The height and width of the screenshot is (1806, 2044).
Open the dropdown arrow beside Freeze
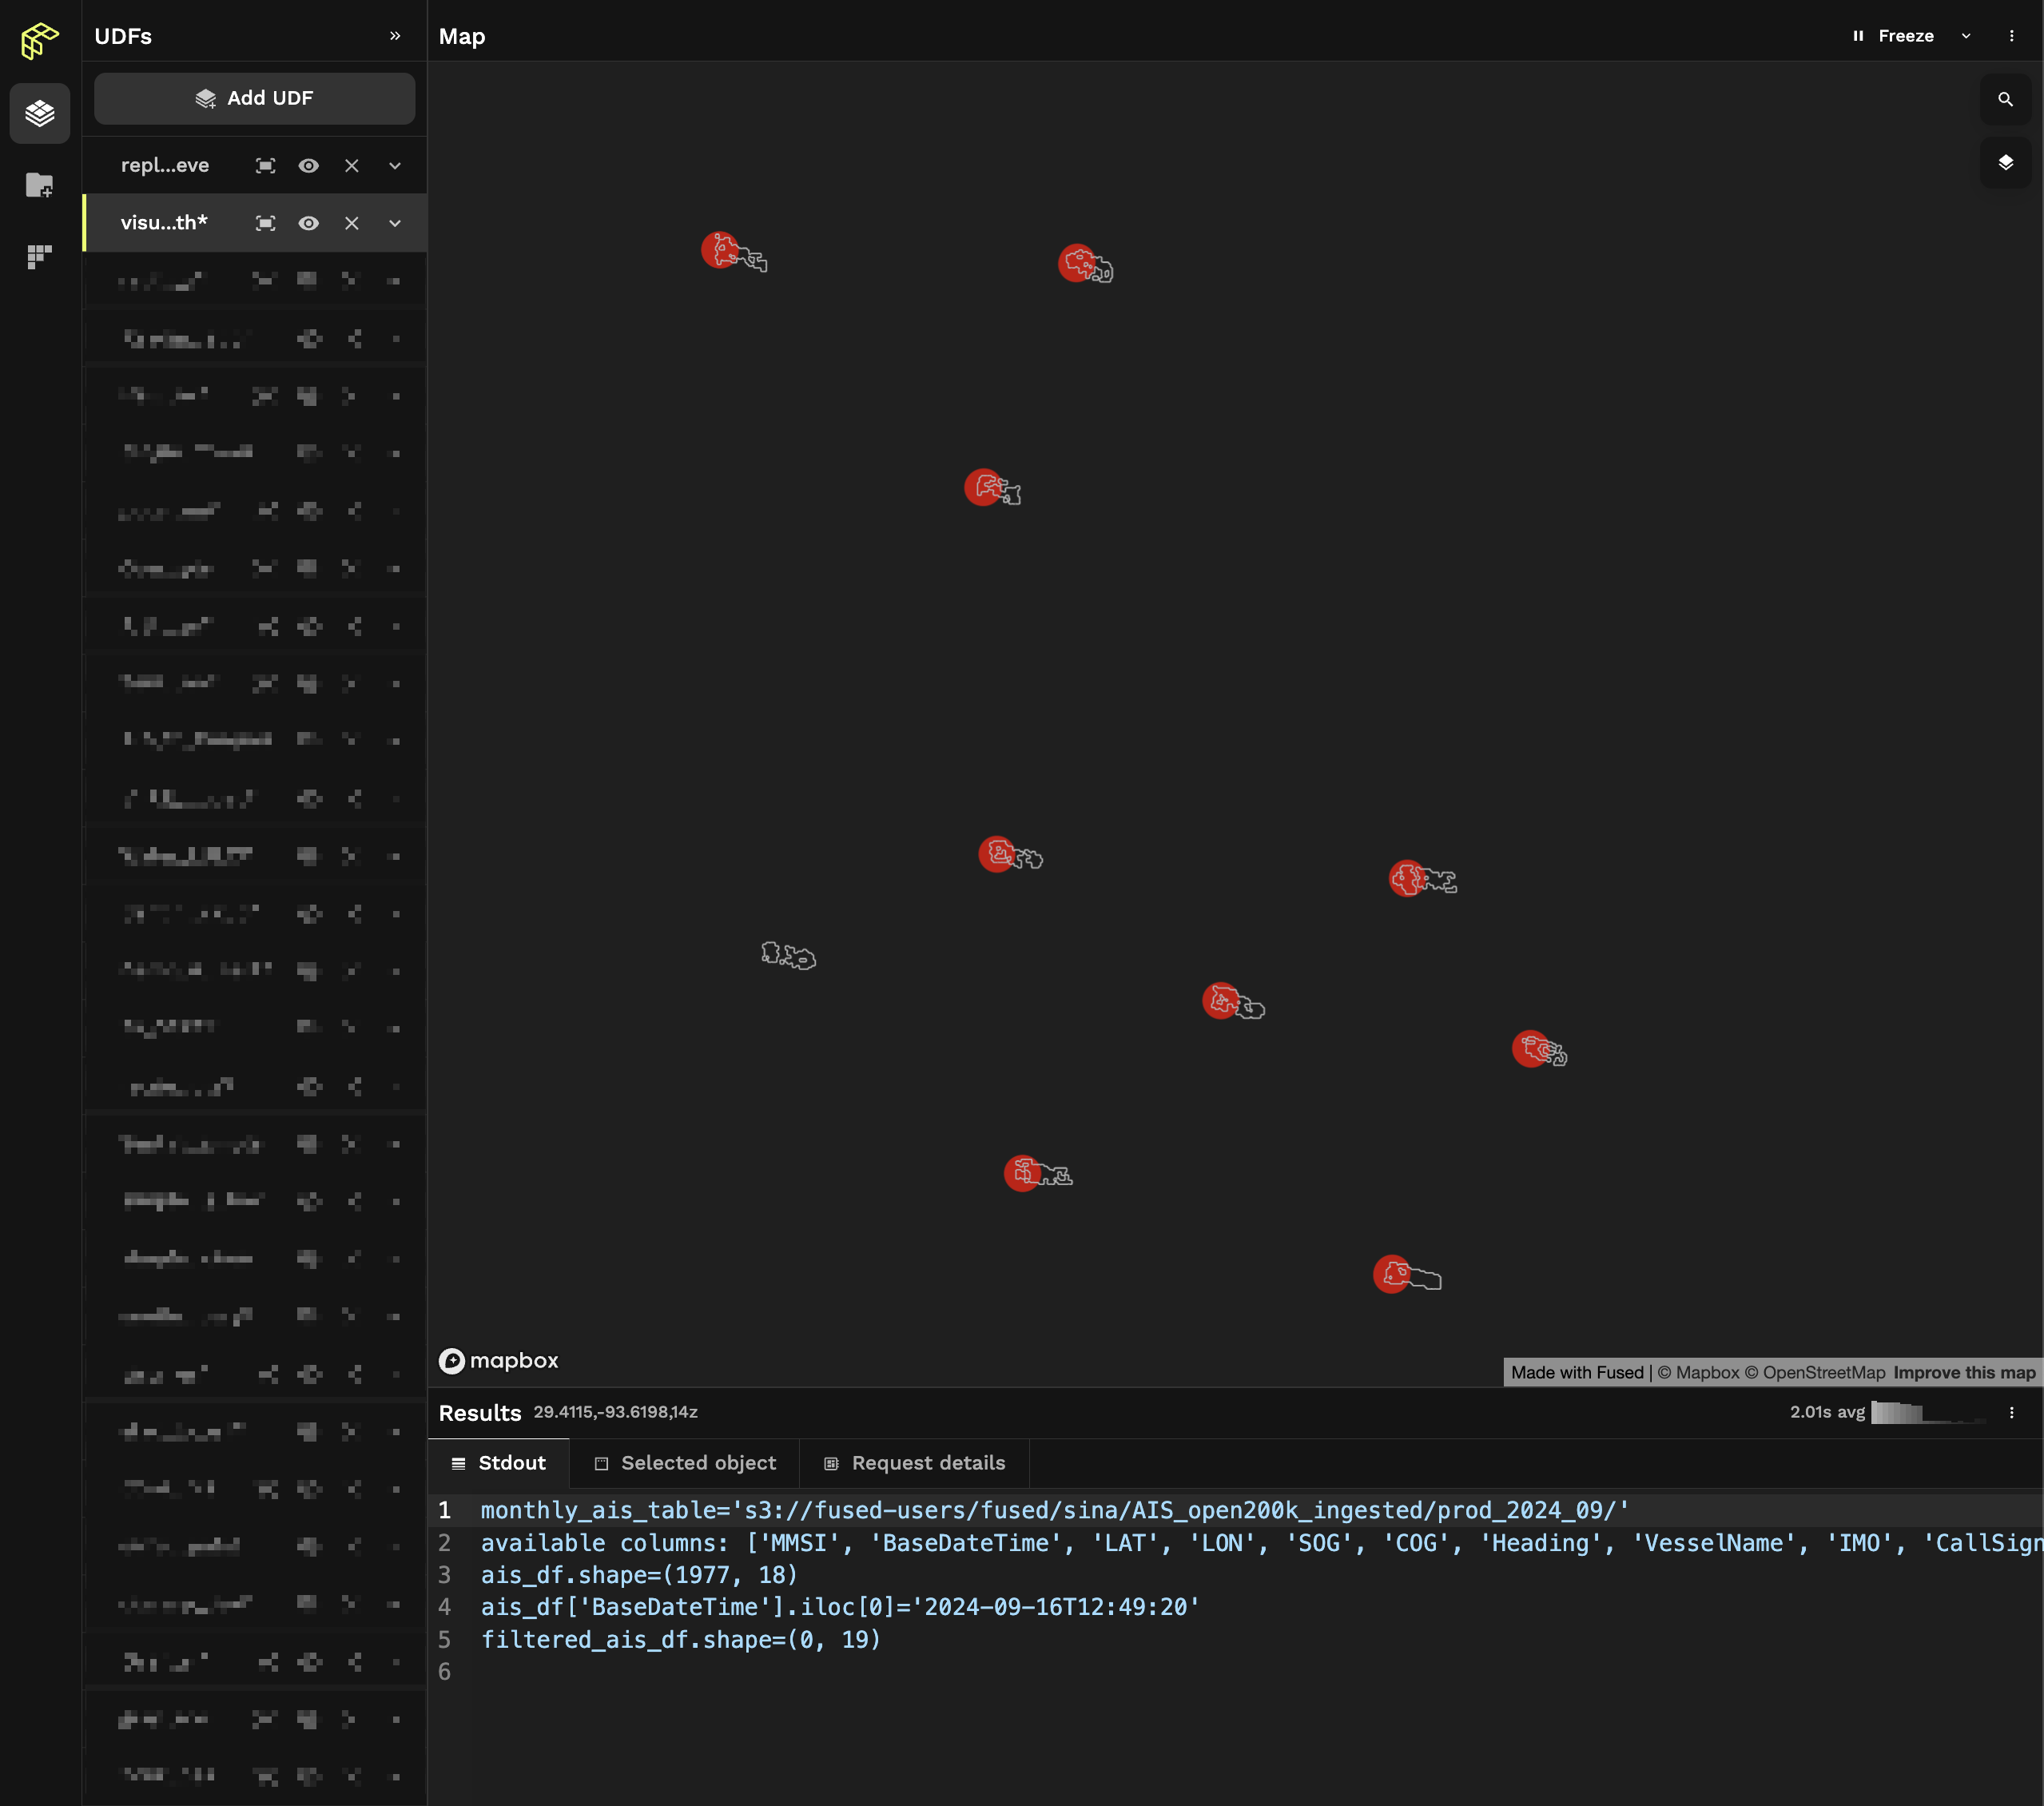pyautogui.click(x=1966, y=36)
